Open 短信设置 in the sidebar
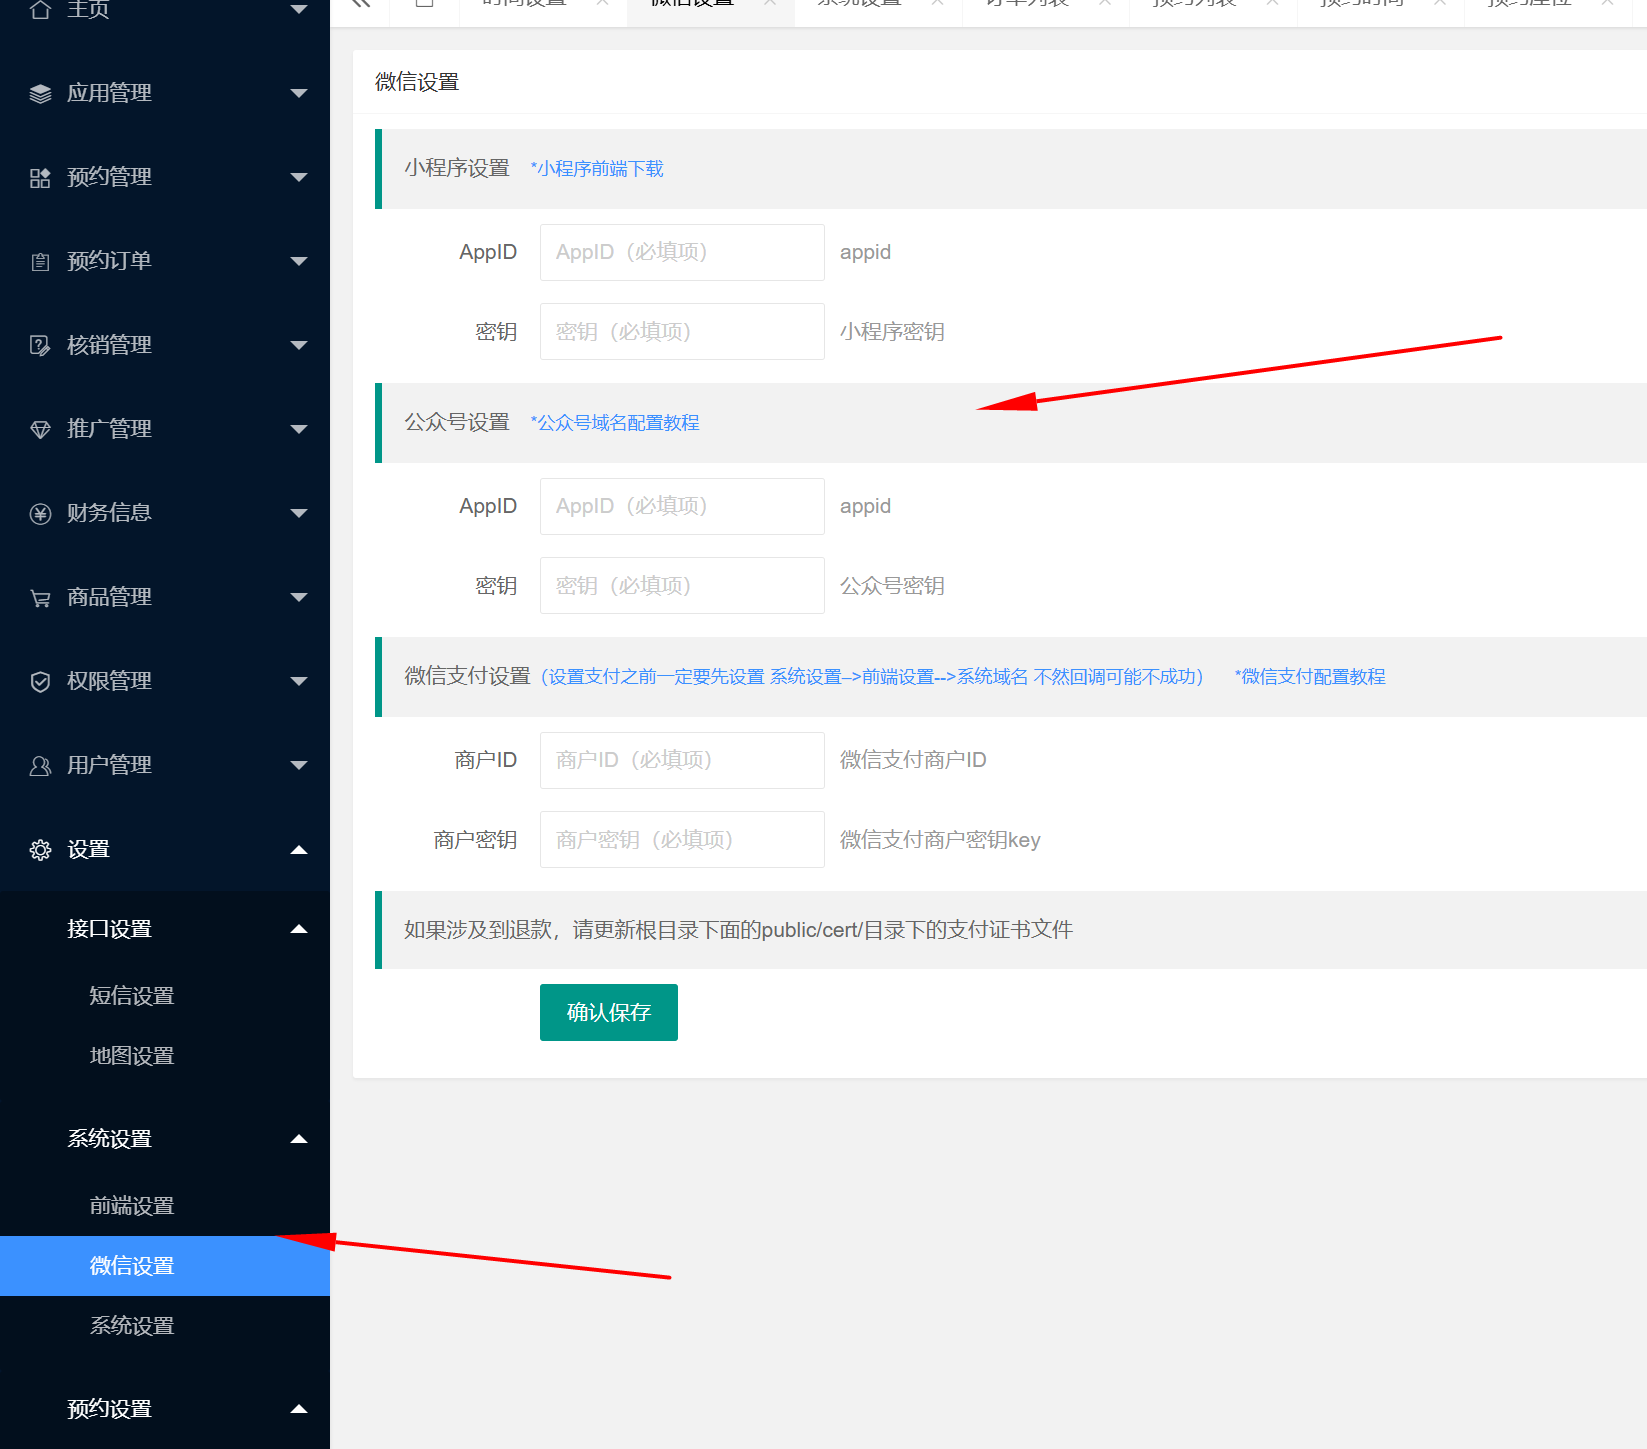 132,996
